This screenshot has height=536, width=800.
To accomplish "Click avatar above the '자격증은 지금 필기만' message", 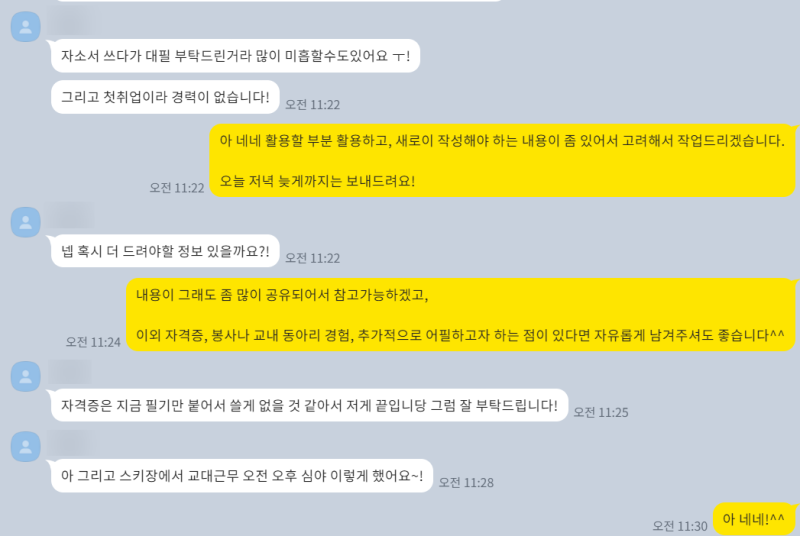I will coord(26,376).
